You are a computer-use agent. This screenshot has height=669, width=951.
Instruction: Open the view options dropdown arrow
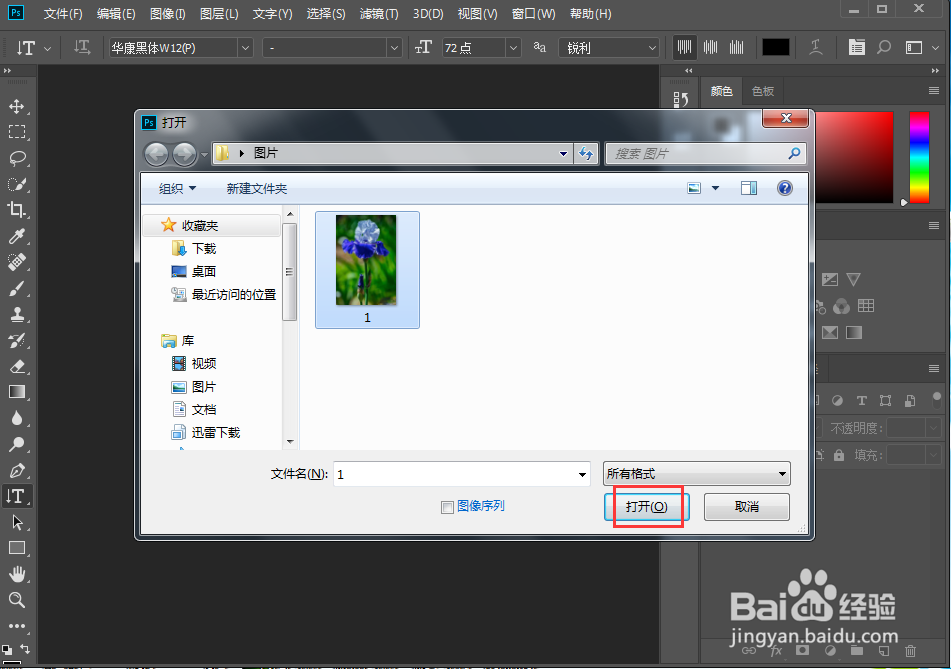[x=715, y=188]
